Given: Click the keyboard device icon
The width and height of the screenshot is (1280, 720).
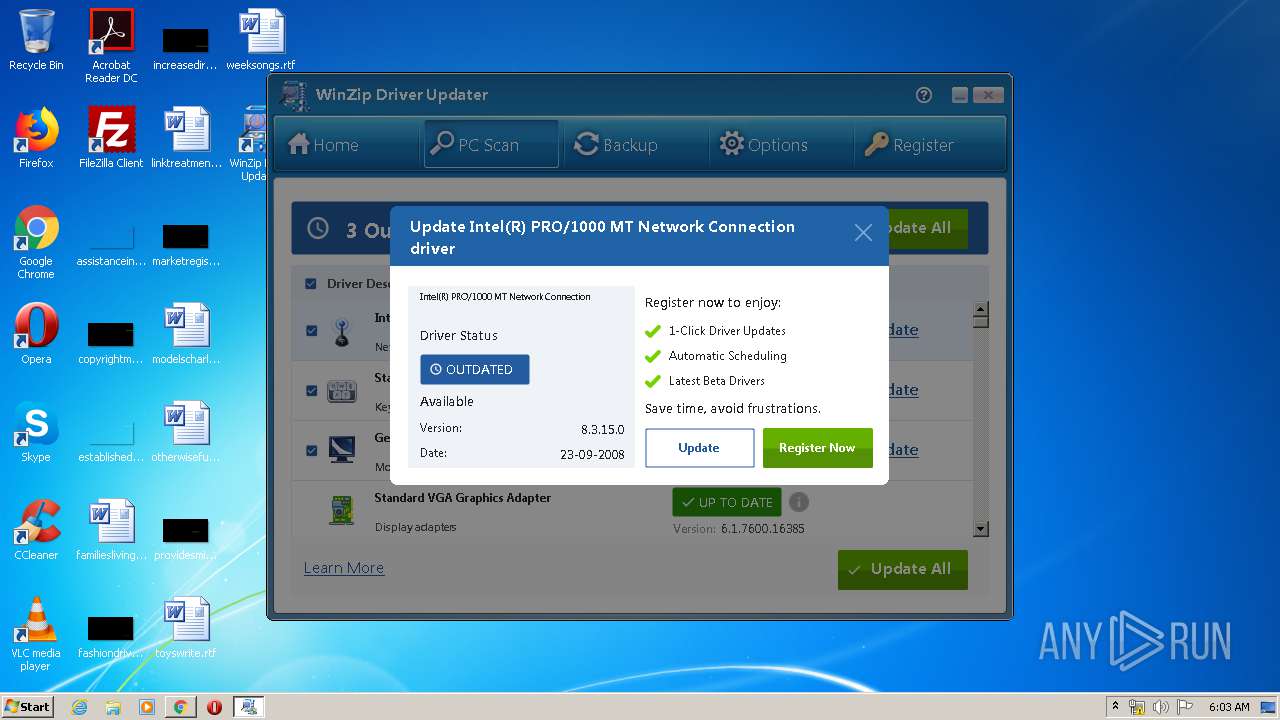Looking at the screenshot, I should [x=341, y=391].
